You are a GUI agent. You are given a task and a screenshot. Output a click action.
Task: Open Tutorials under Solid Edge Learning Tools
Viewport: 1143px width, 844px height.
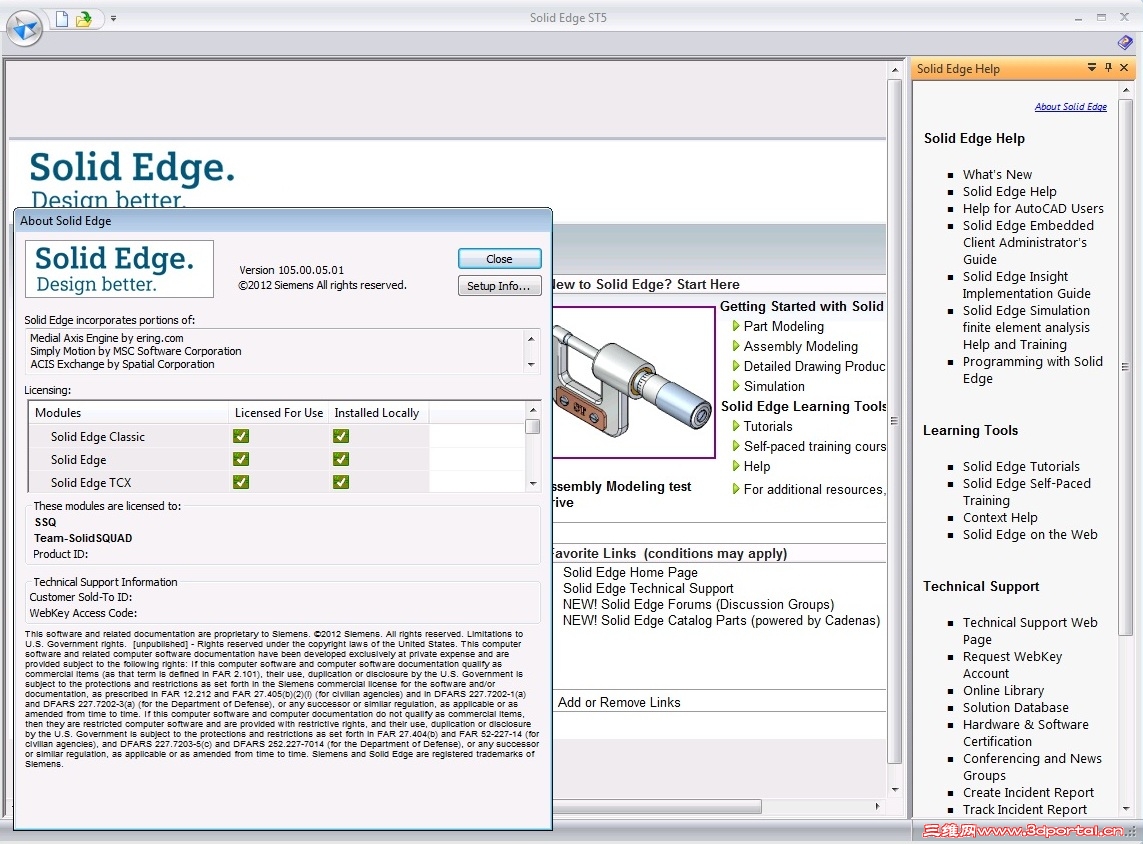(768, 426)
